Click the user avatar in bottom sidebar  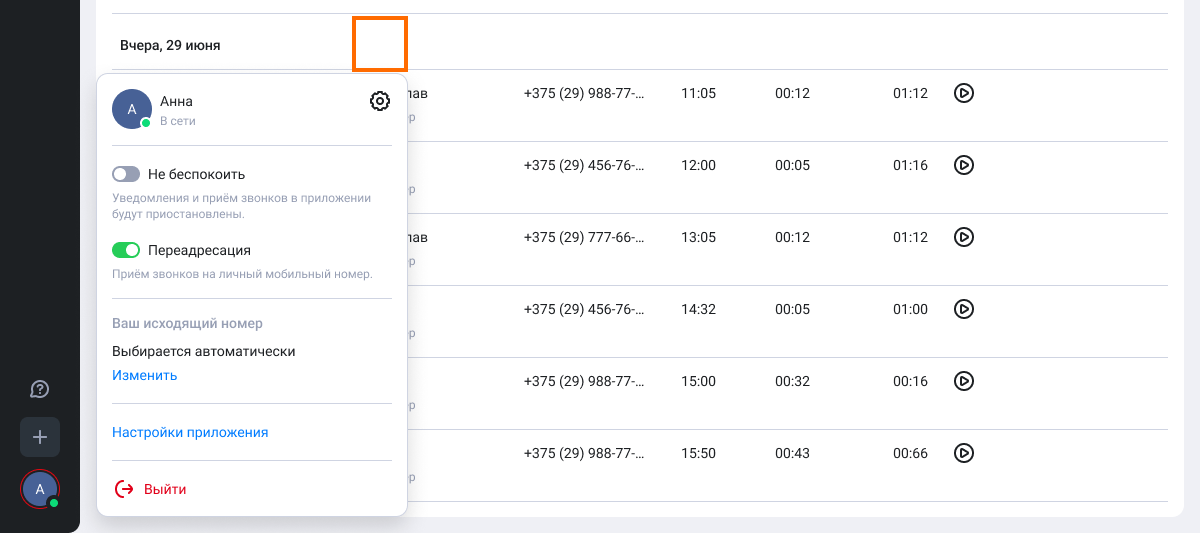click(x=40, y=489)
